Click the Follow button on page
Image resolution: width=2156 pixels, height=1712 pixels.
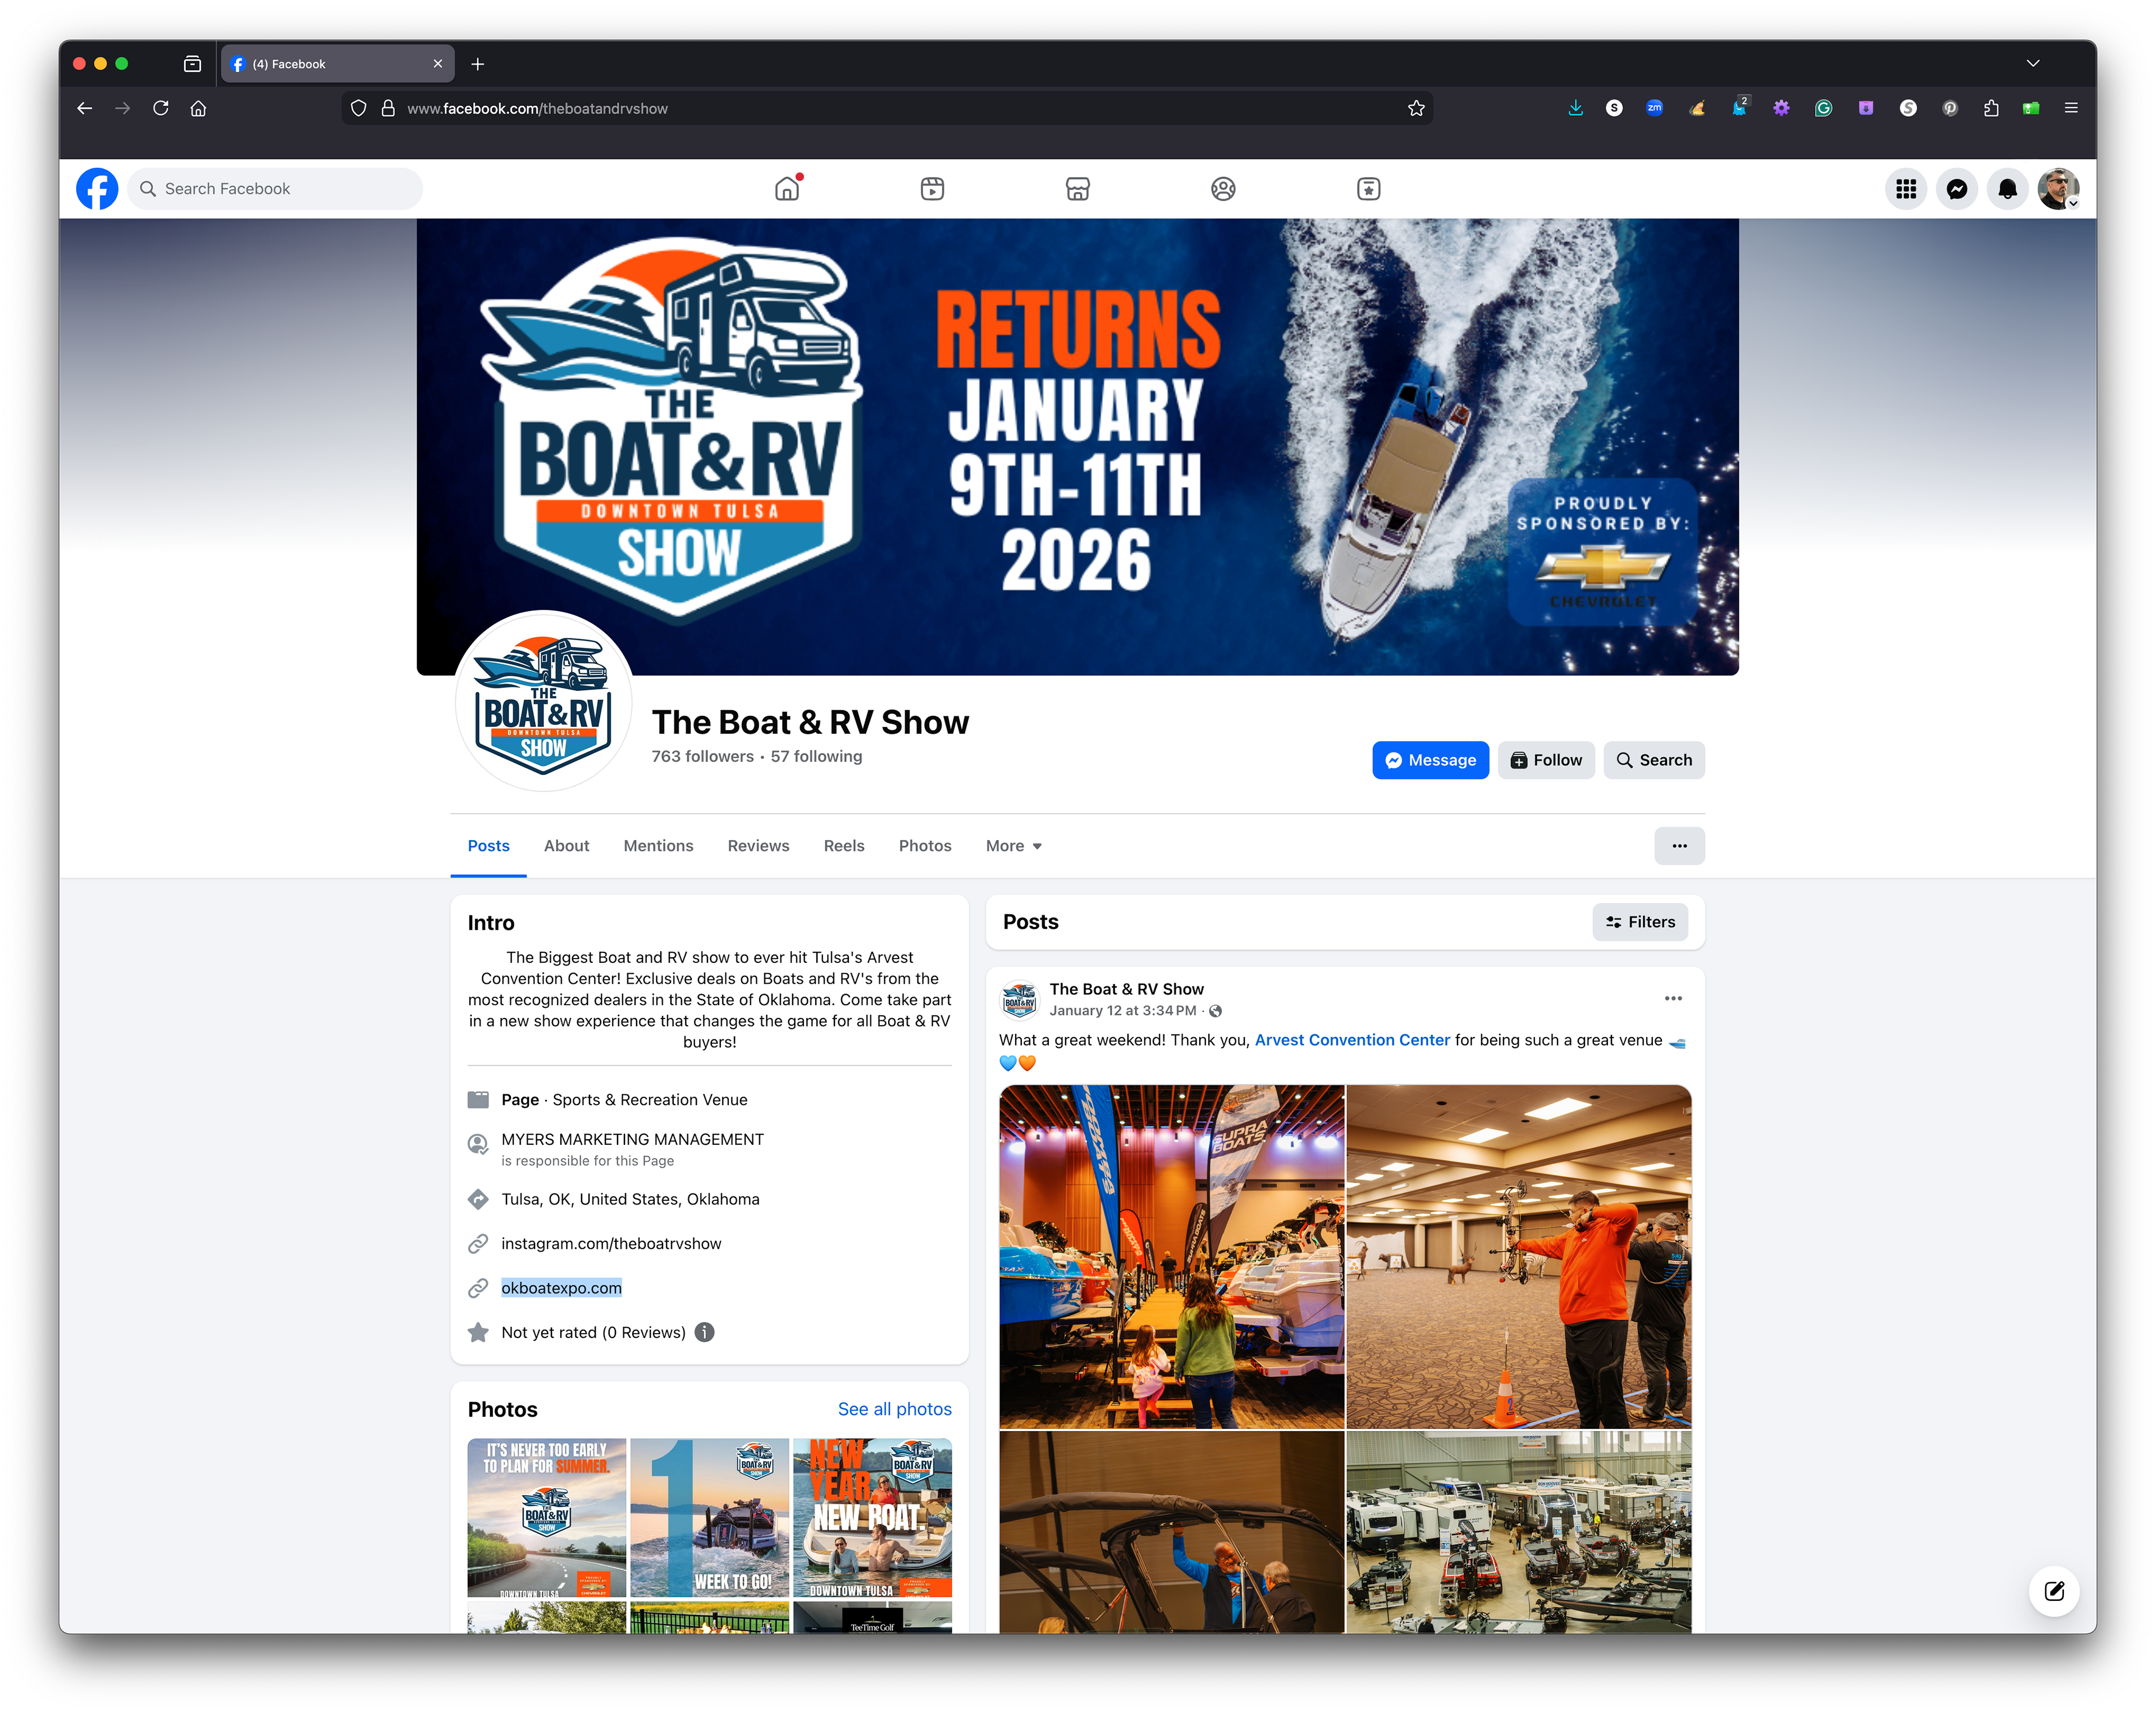1546,760
